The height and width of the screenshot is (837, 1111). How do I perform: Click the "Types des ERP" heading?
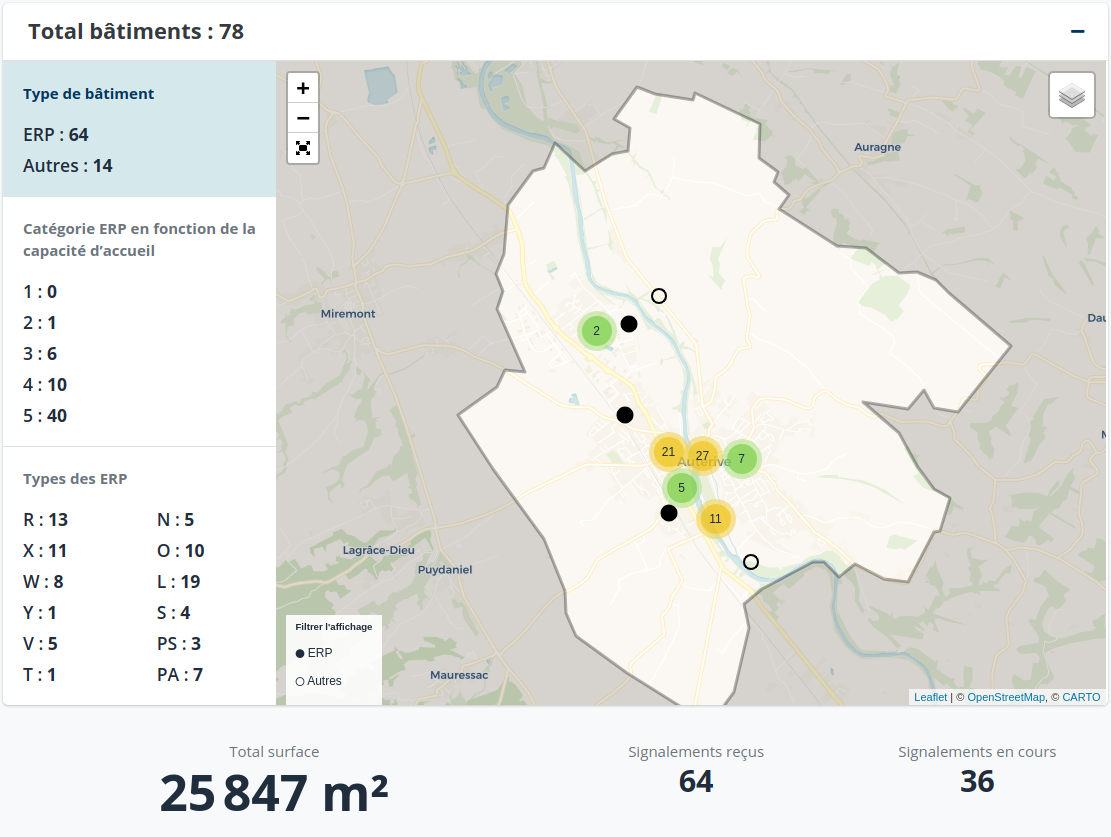tap(75, 479)
